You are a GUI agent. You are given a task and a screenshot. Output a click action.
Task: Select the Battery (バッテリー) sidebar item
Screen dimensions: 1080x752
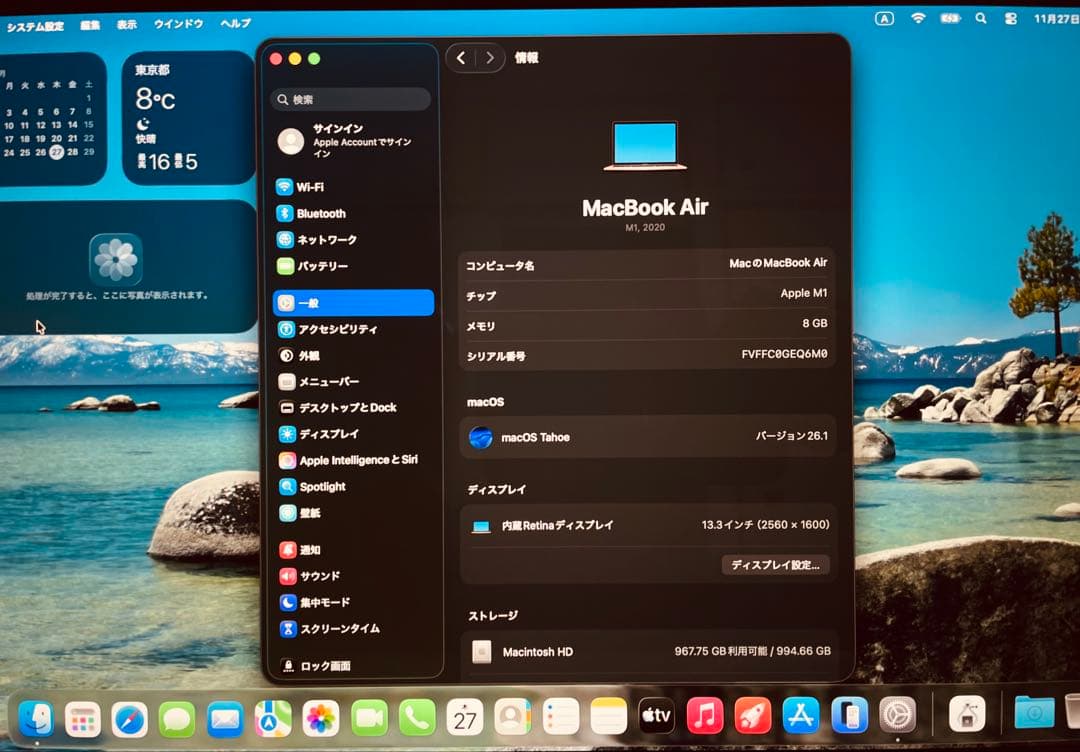[322, 266]
